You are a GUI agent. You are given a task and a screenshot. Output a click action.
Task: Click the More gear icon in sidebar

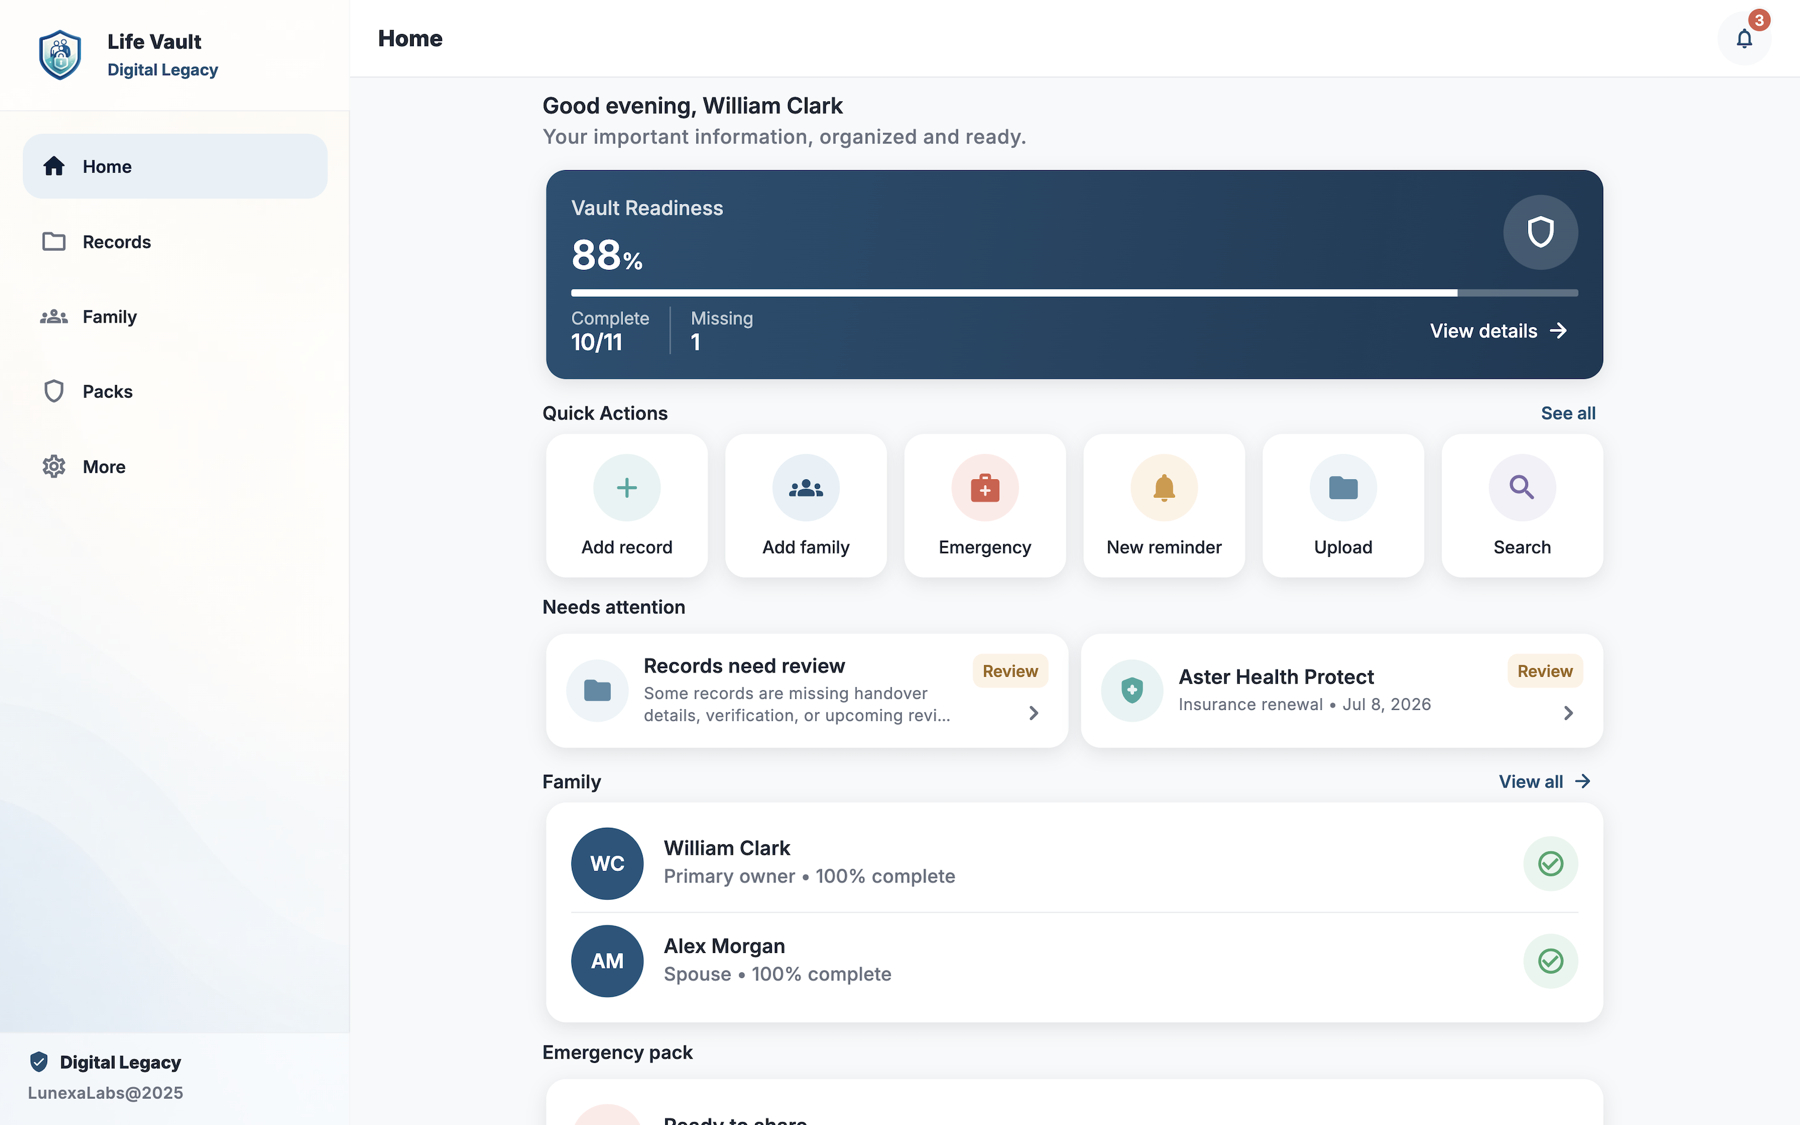(54, 466)
